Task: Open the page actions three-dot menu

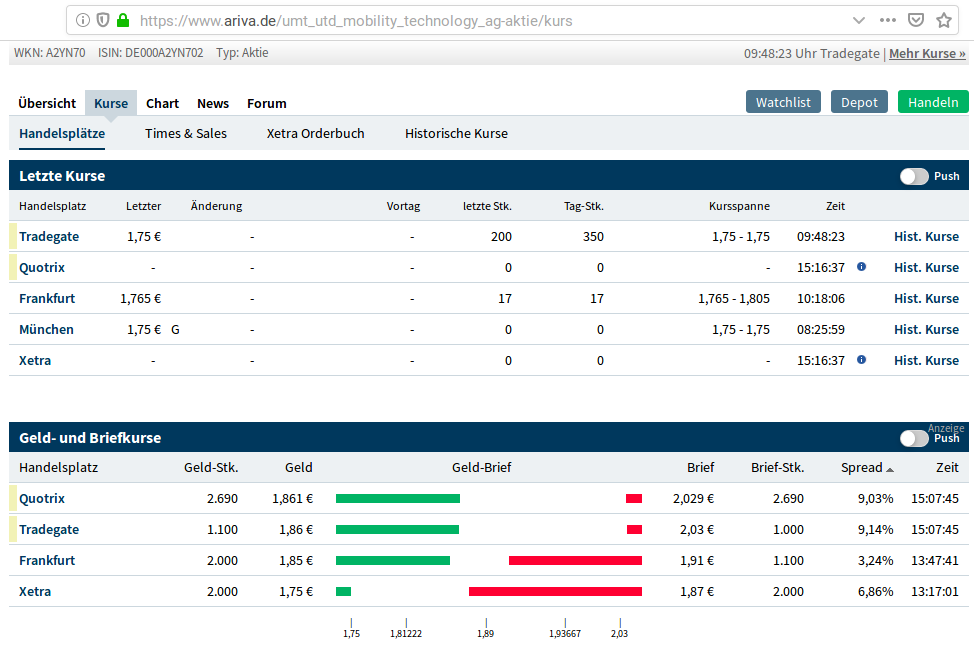Action: click(x=888, y=20)
